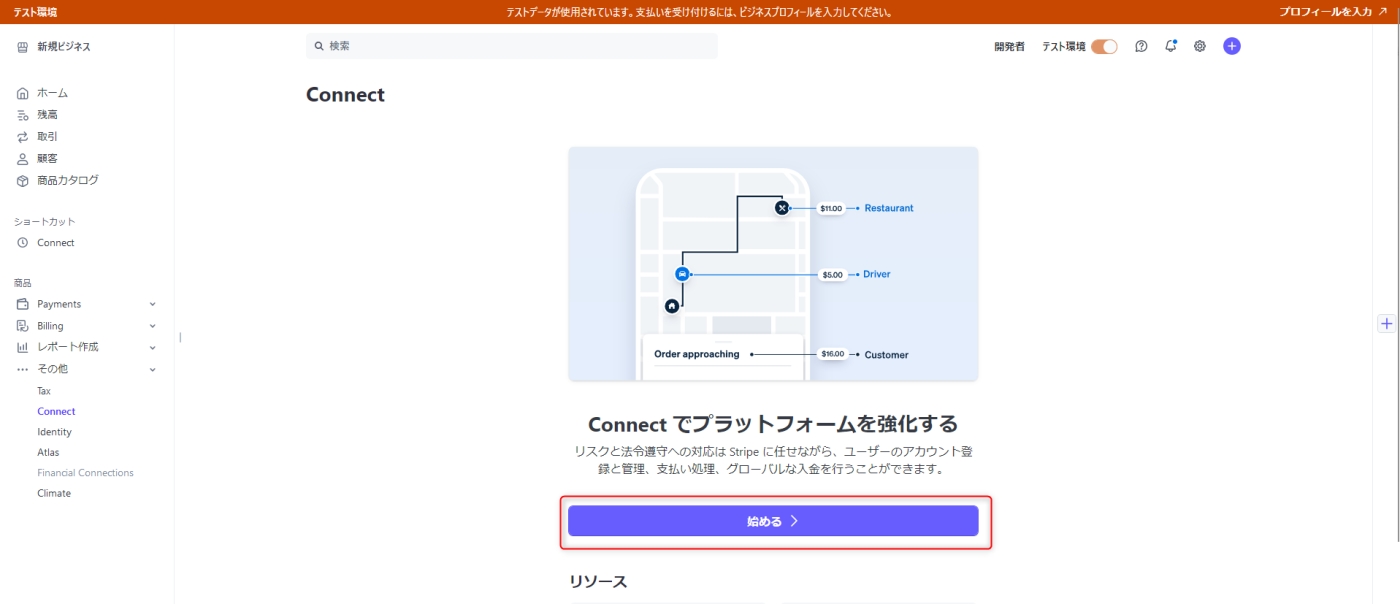The height and width of the screenshot is (604, 1400).
Task: Click arrow icon next to プロフィールを入力
Action: (1382, 12)
